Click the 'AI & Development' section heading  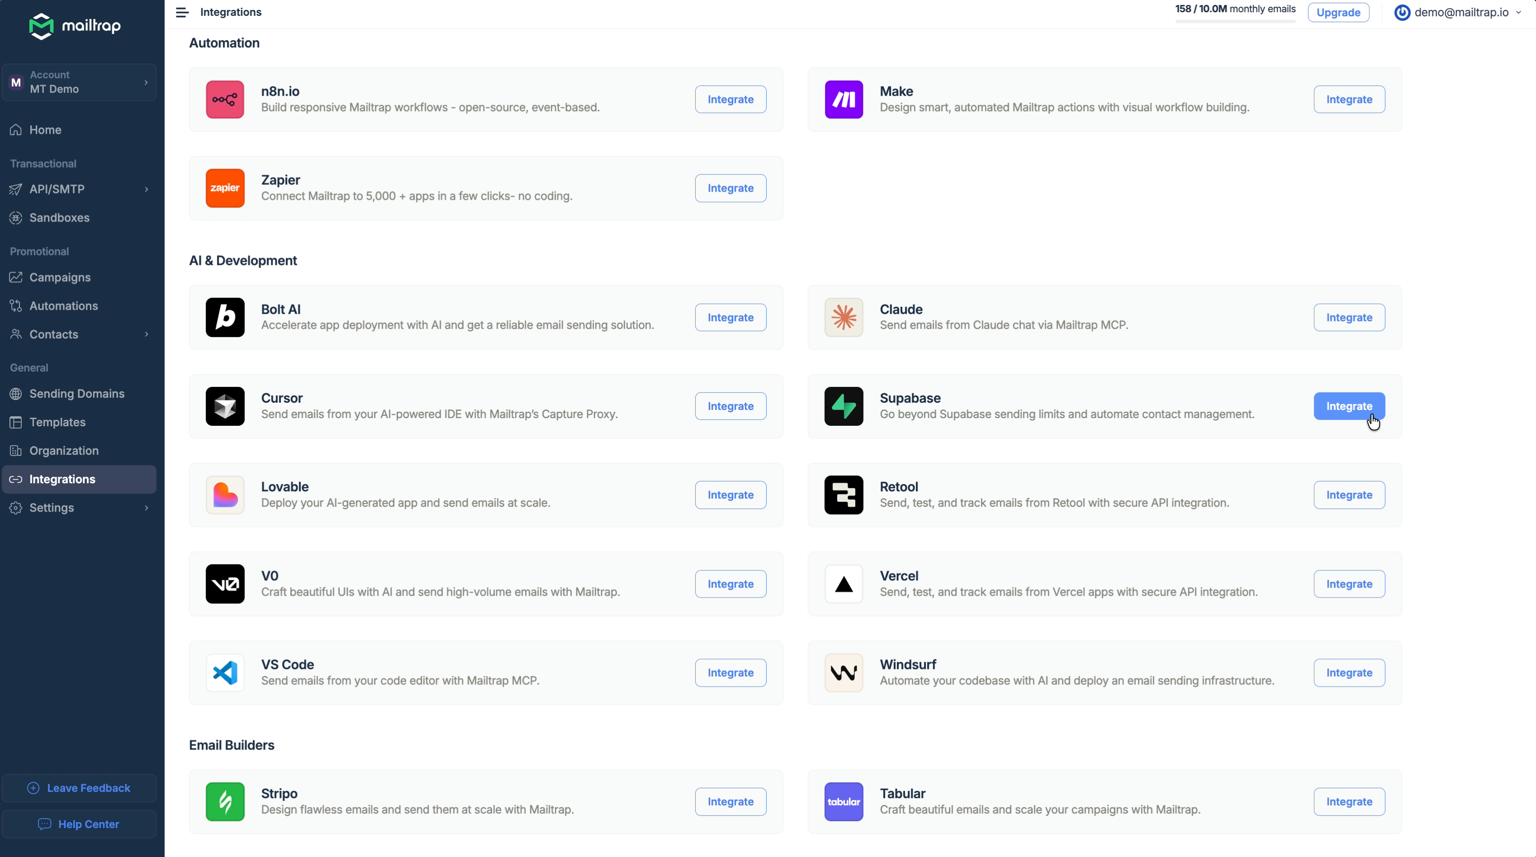[x=243, y=261]
